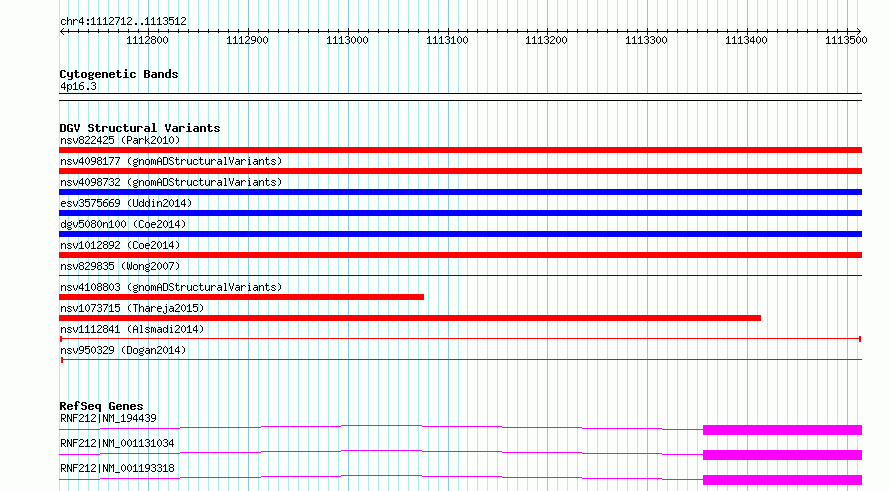Open variant nsv950329 (Dogan2014) label
Viewport: 890px width, 491px height.
point(123,350)
